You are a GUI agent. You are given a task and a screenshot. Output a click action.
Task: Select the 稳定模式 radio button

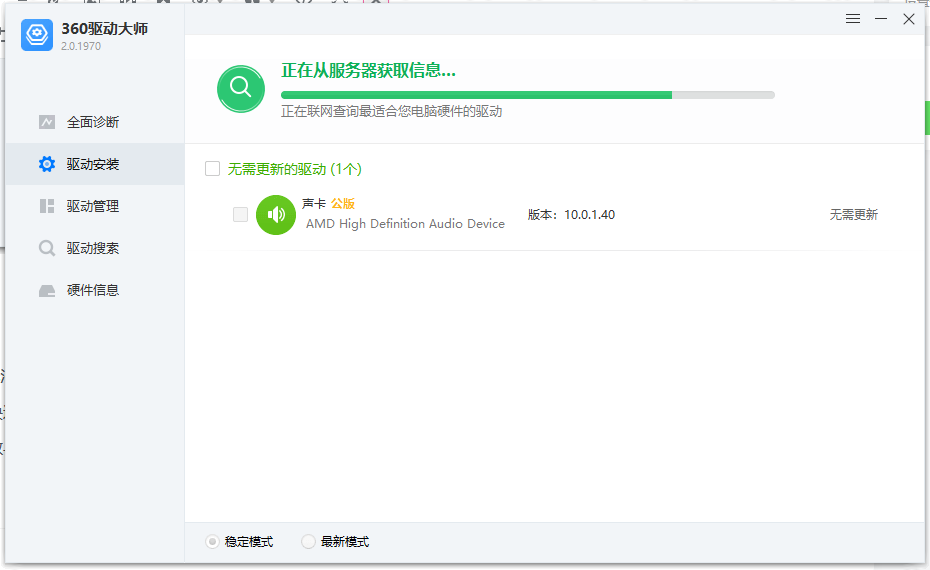pos(212,542)
